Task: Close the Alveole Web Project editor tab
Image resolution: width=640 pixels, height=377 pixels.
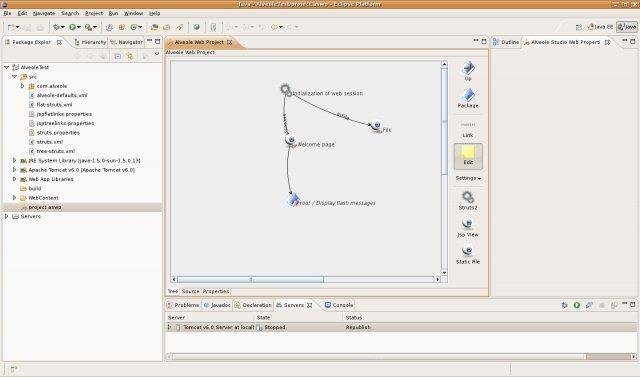Action: 229,42
